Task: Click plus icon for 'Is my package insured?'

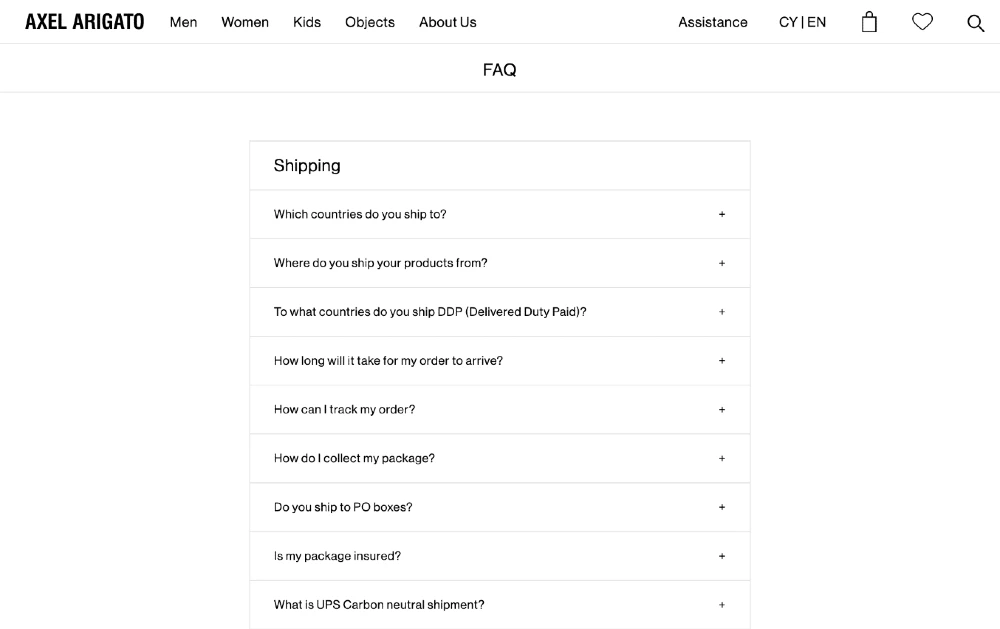Action: [x=721, y=557]
